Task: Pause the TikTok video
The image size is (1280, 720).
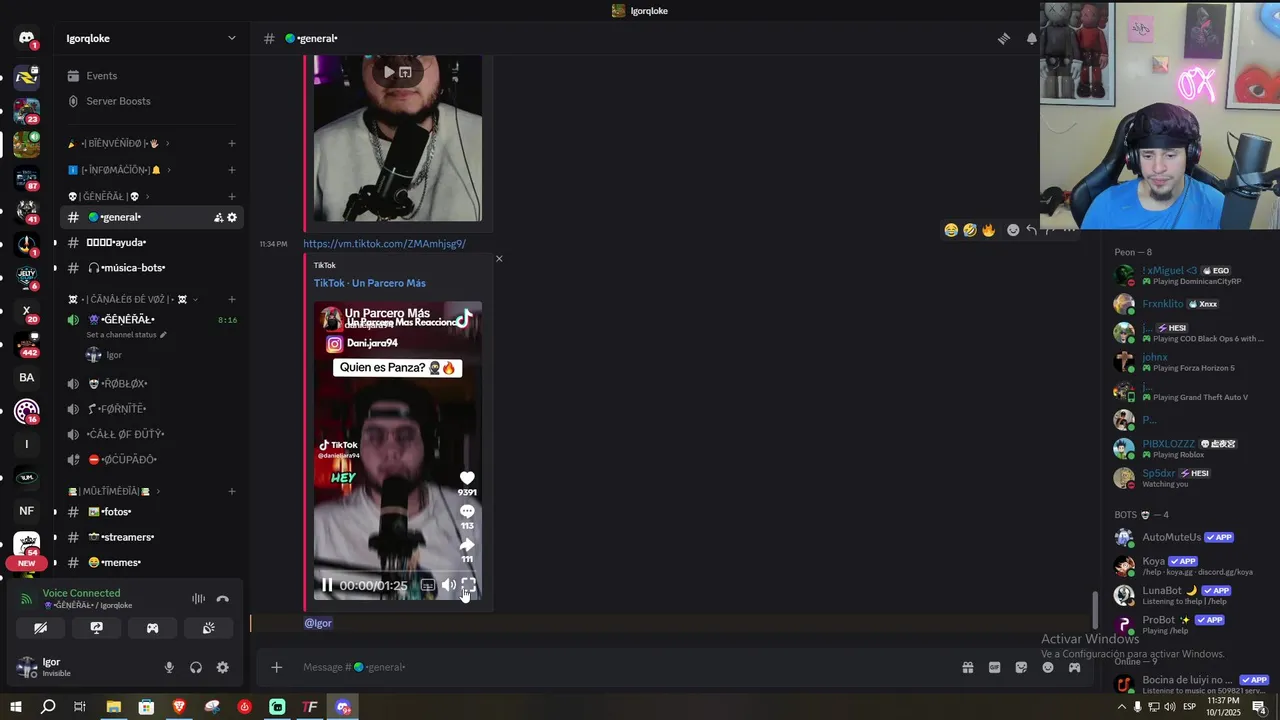Action: 327,585
